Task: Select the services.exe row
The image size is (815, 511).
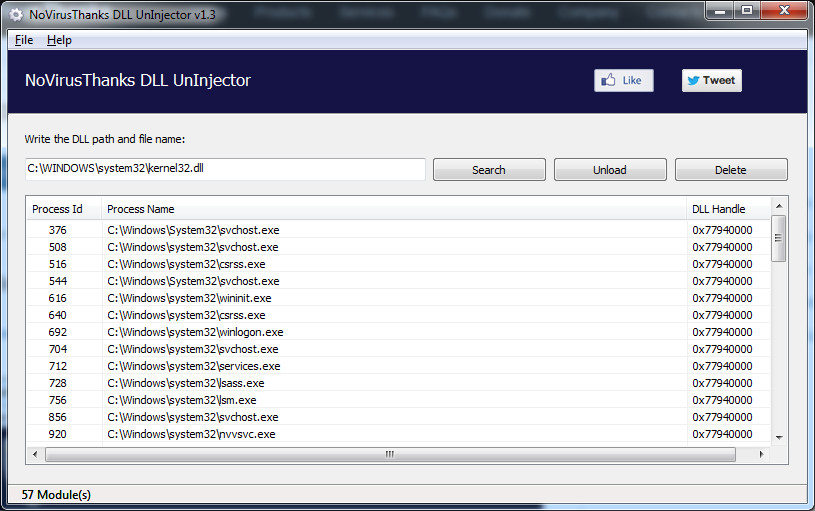Action: (x=398, y=366)
